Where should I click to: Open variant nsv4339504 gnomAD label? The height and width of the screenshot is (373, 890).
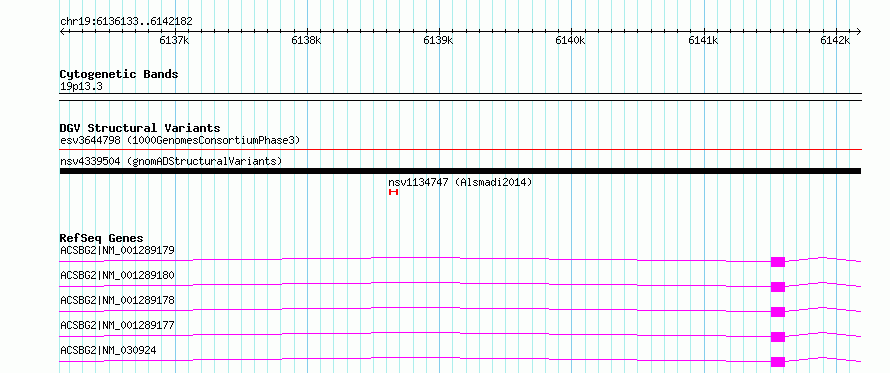pyautogui.click(x=171, y=161)
